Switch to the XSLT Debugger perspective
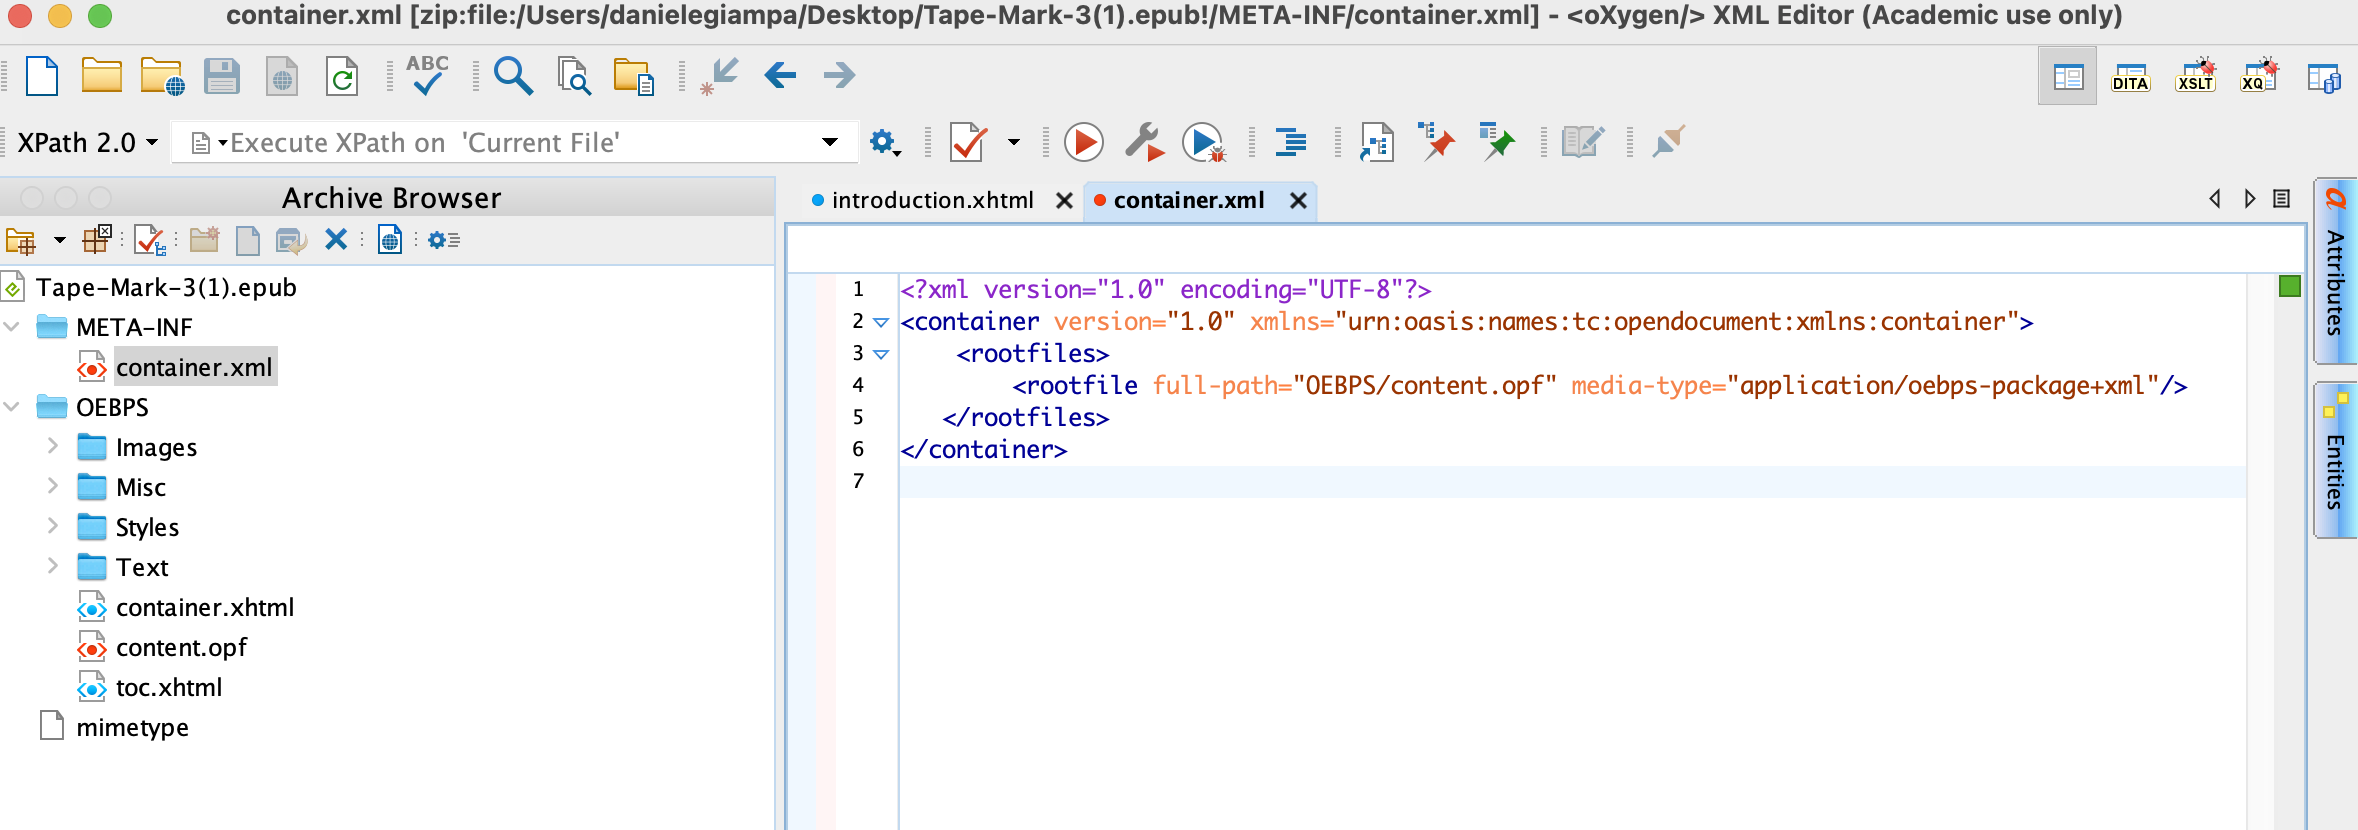This screenshot has height=830, width=2358. coord(2196,75)
